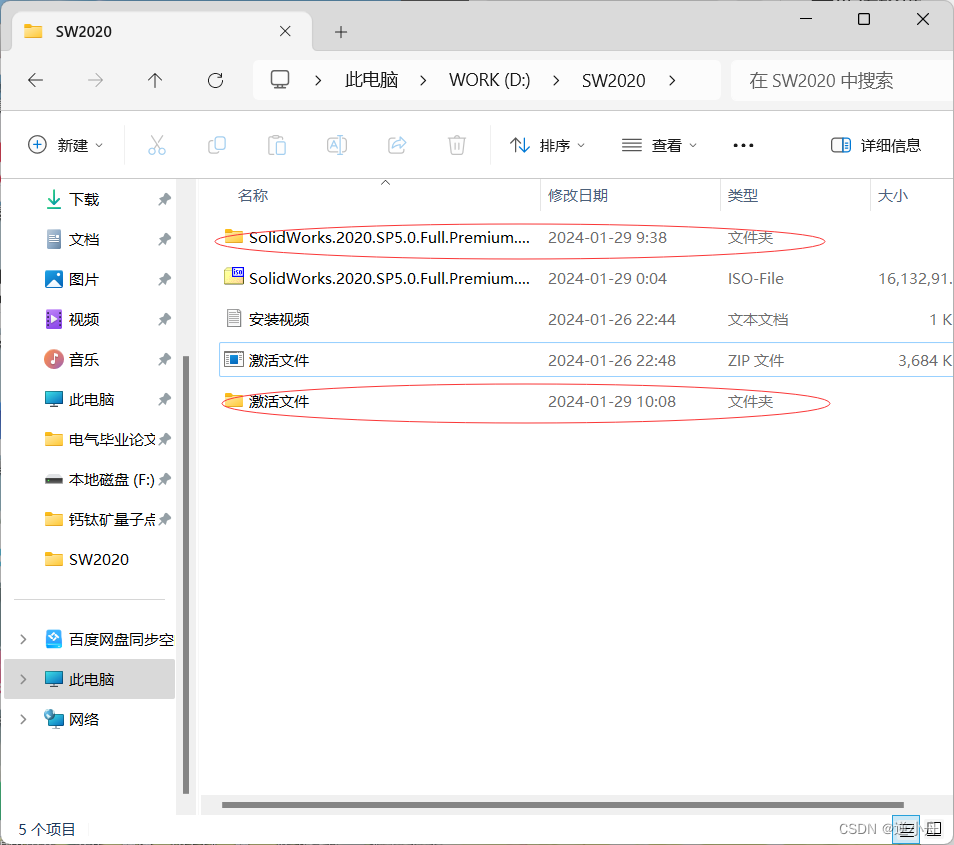
Task: Click pin icon next to 图片
Action: coord(164,280)
